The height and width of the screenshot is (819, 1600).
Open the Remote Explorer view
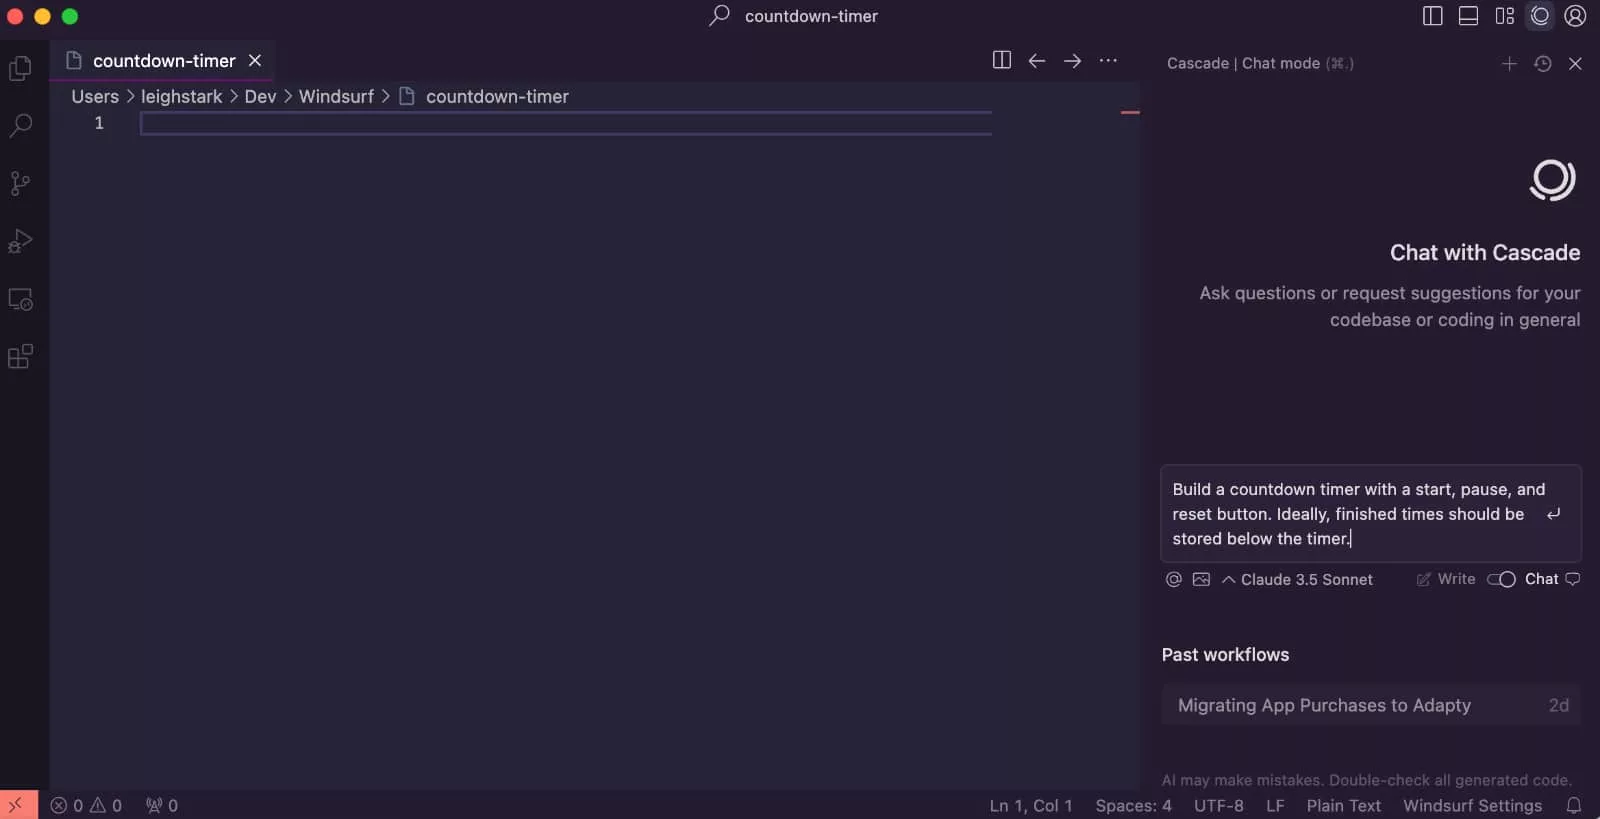click(20, 299)
